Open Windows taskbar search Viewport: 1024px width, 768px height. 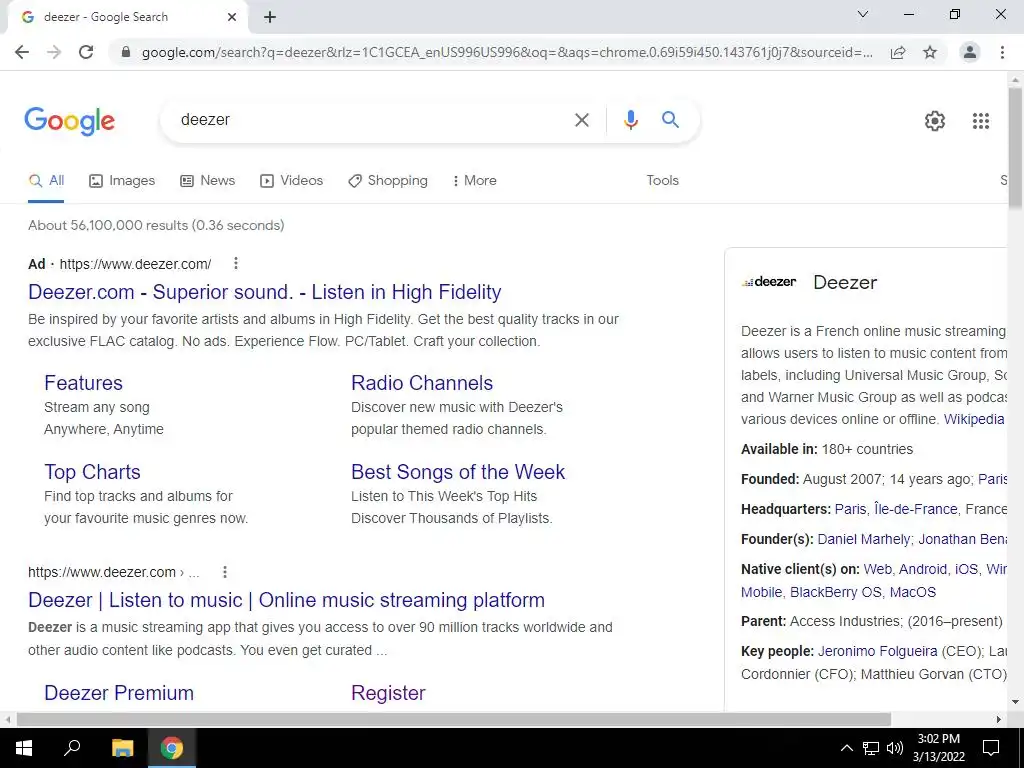pyautogui.click(x=72, y=748)
